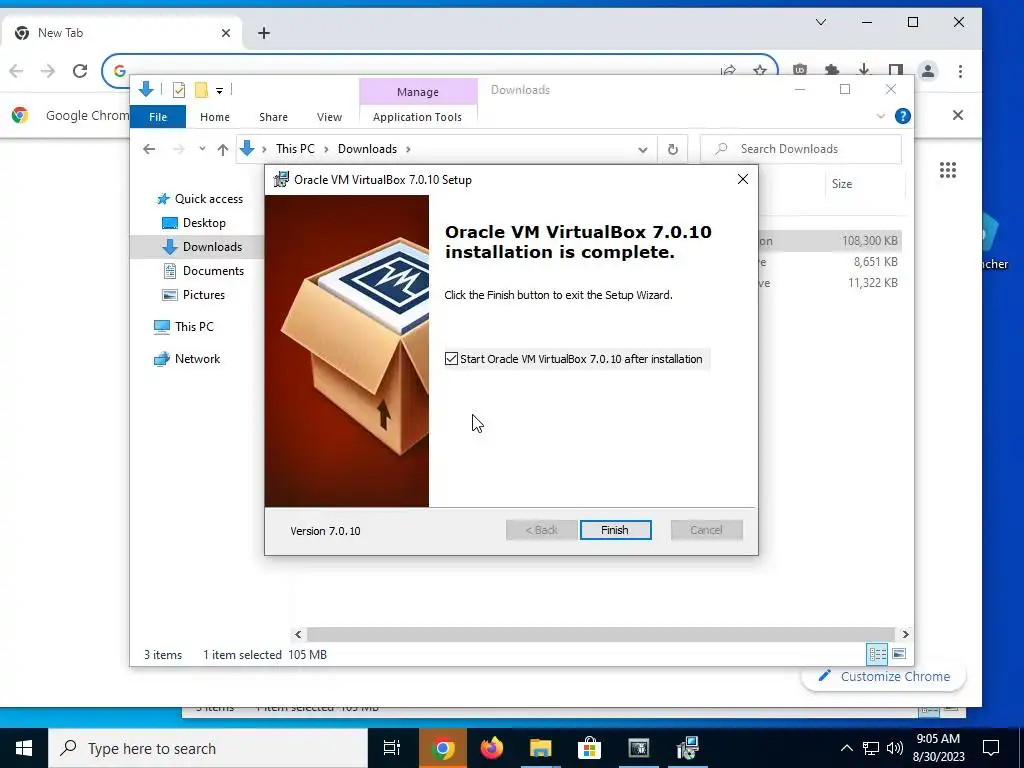Screen dimensions: 1024x768
Task: Select Quick access in navigation pane
Action: (x=200, y=199)
